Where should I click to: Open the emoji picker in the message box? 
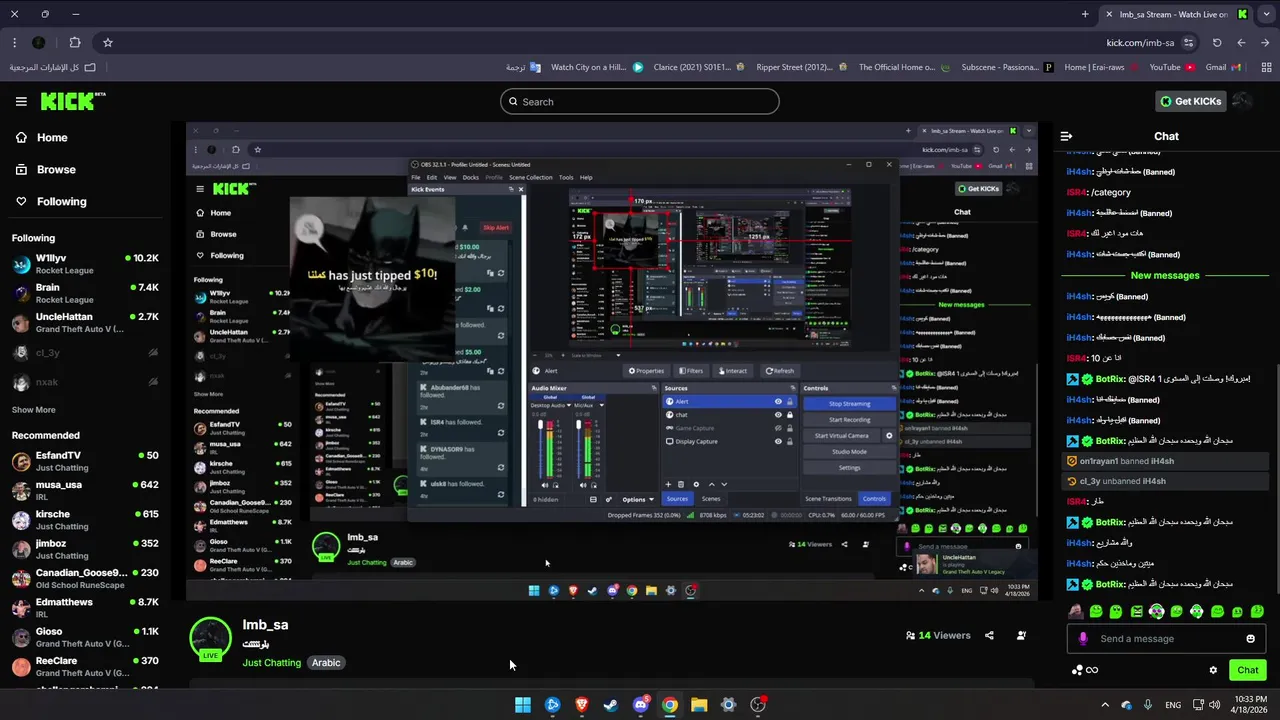(x=1250, y=639)
